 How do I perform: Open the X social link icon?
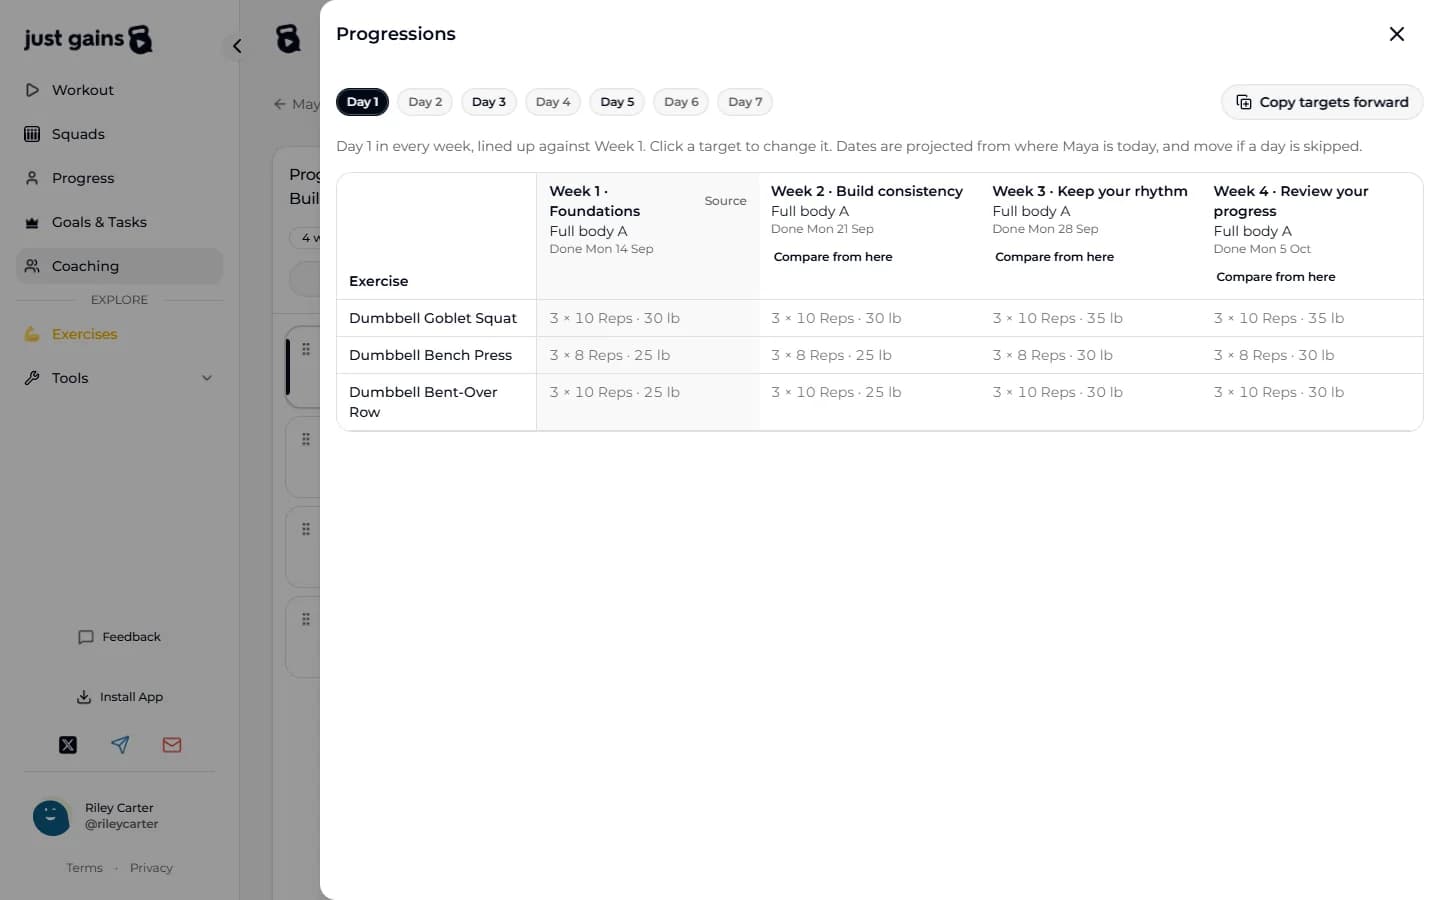pyautogui.click(x=68, y=745)
